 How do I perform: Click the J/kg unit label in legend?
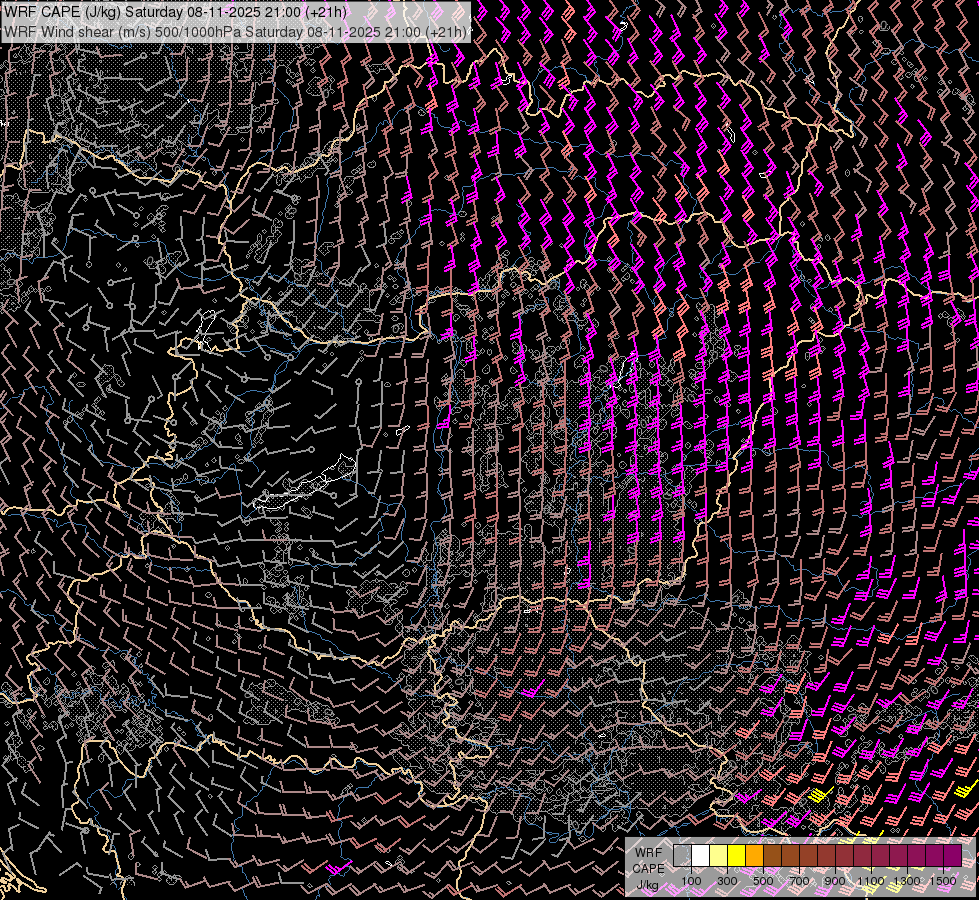click(647, 885)
